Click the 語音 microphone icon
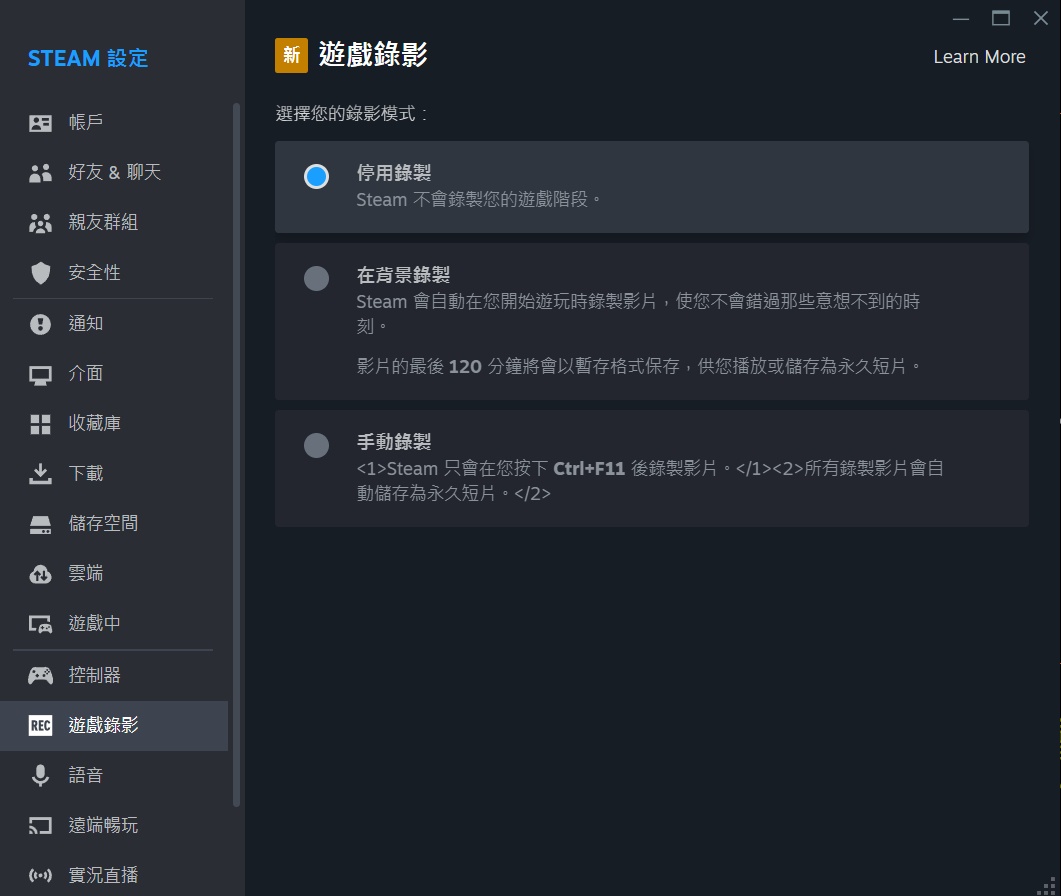Image resolution: width=1061 pixels, height=896 pixels. click(x=40, y=776)
